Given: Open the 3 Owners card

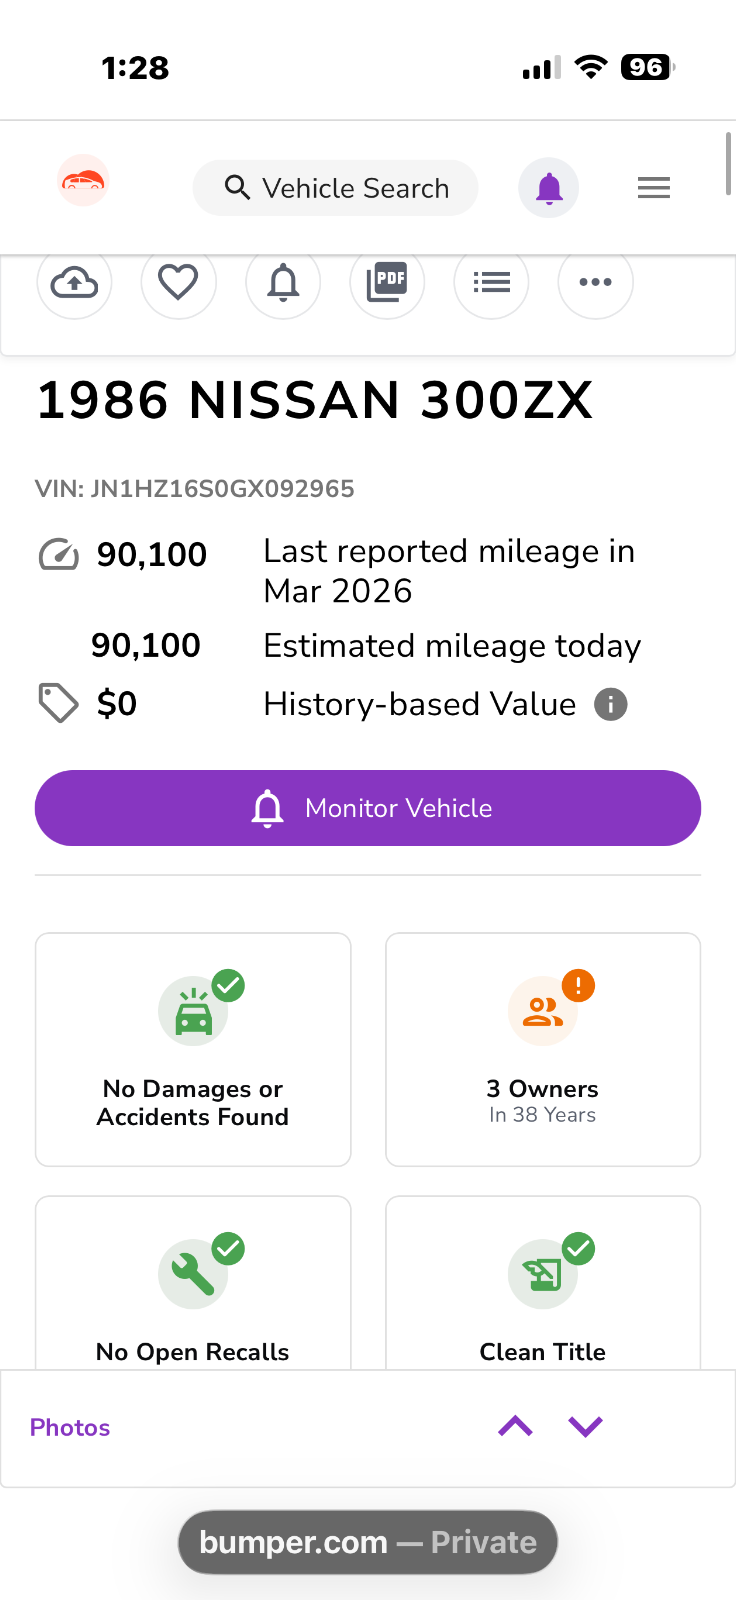Looking at the screenshot, I should (x=543, y=1049).
